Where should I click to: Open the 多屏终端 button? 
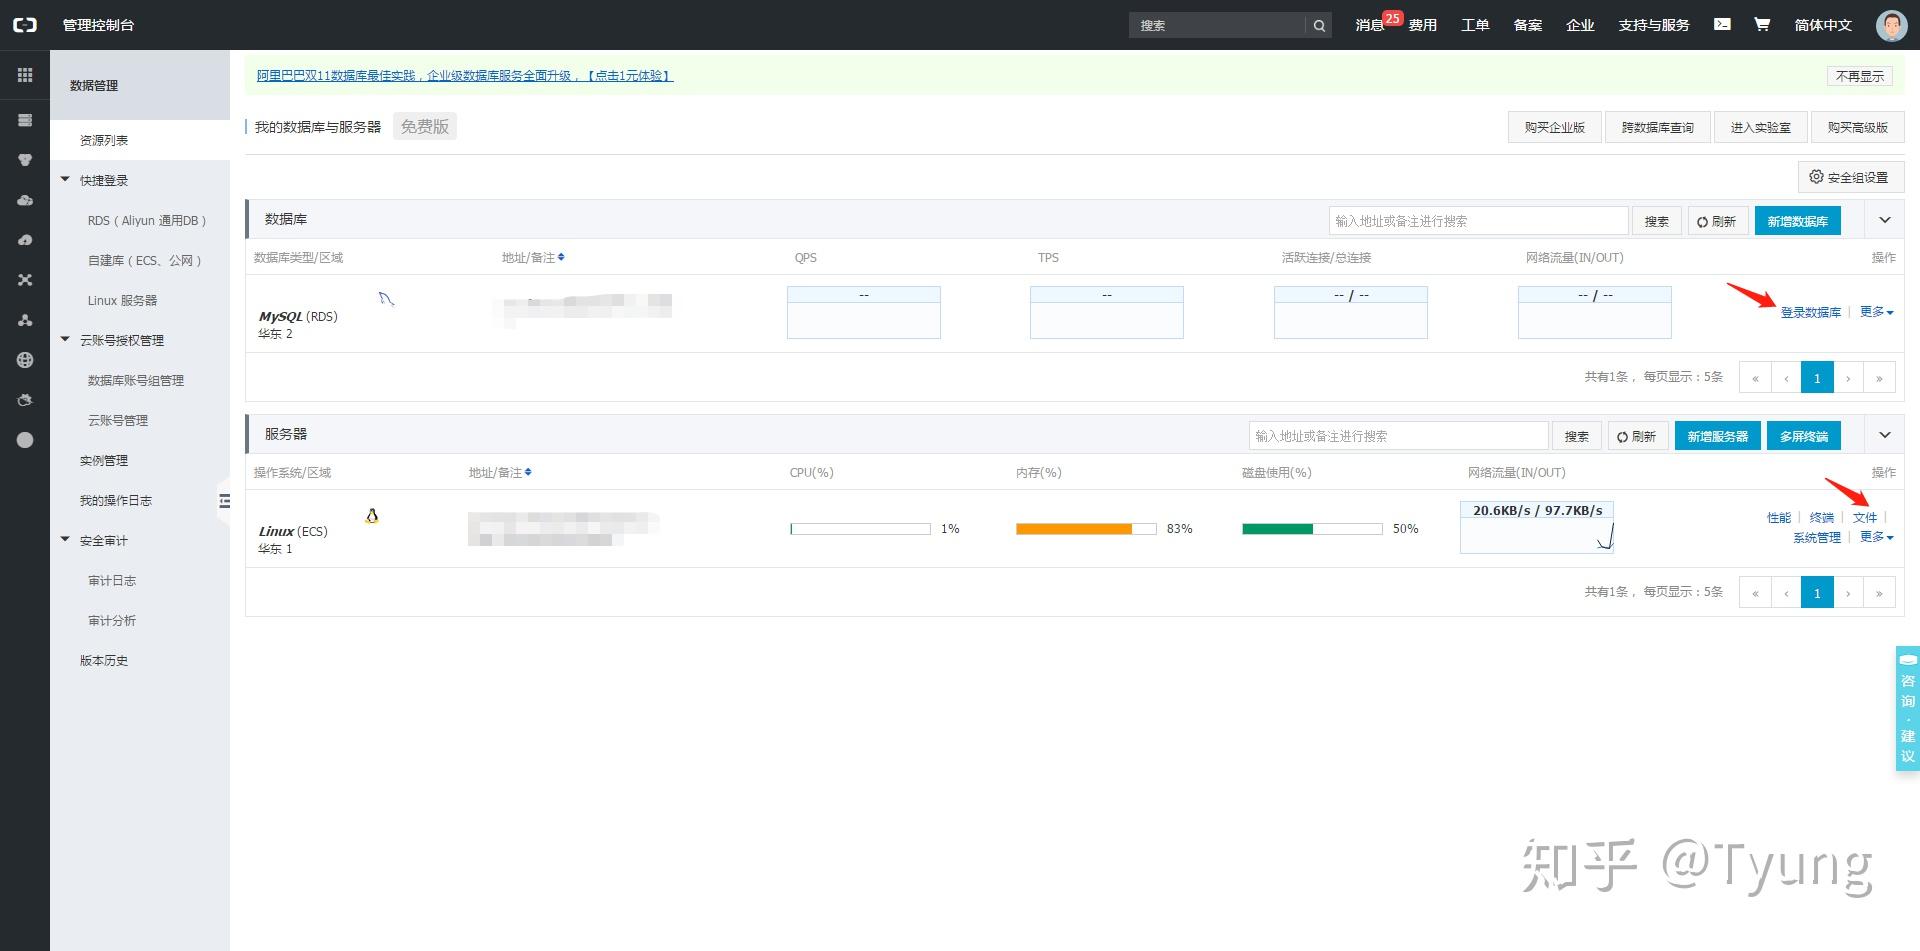click(1803, 436)
